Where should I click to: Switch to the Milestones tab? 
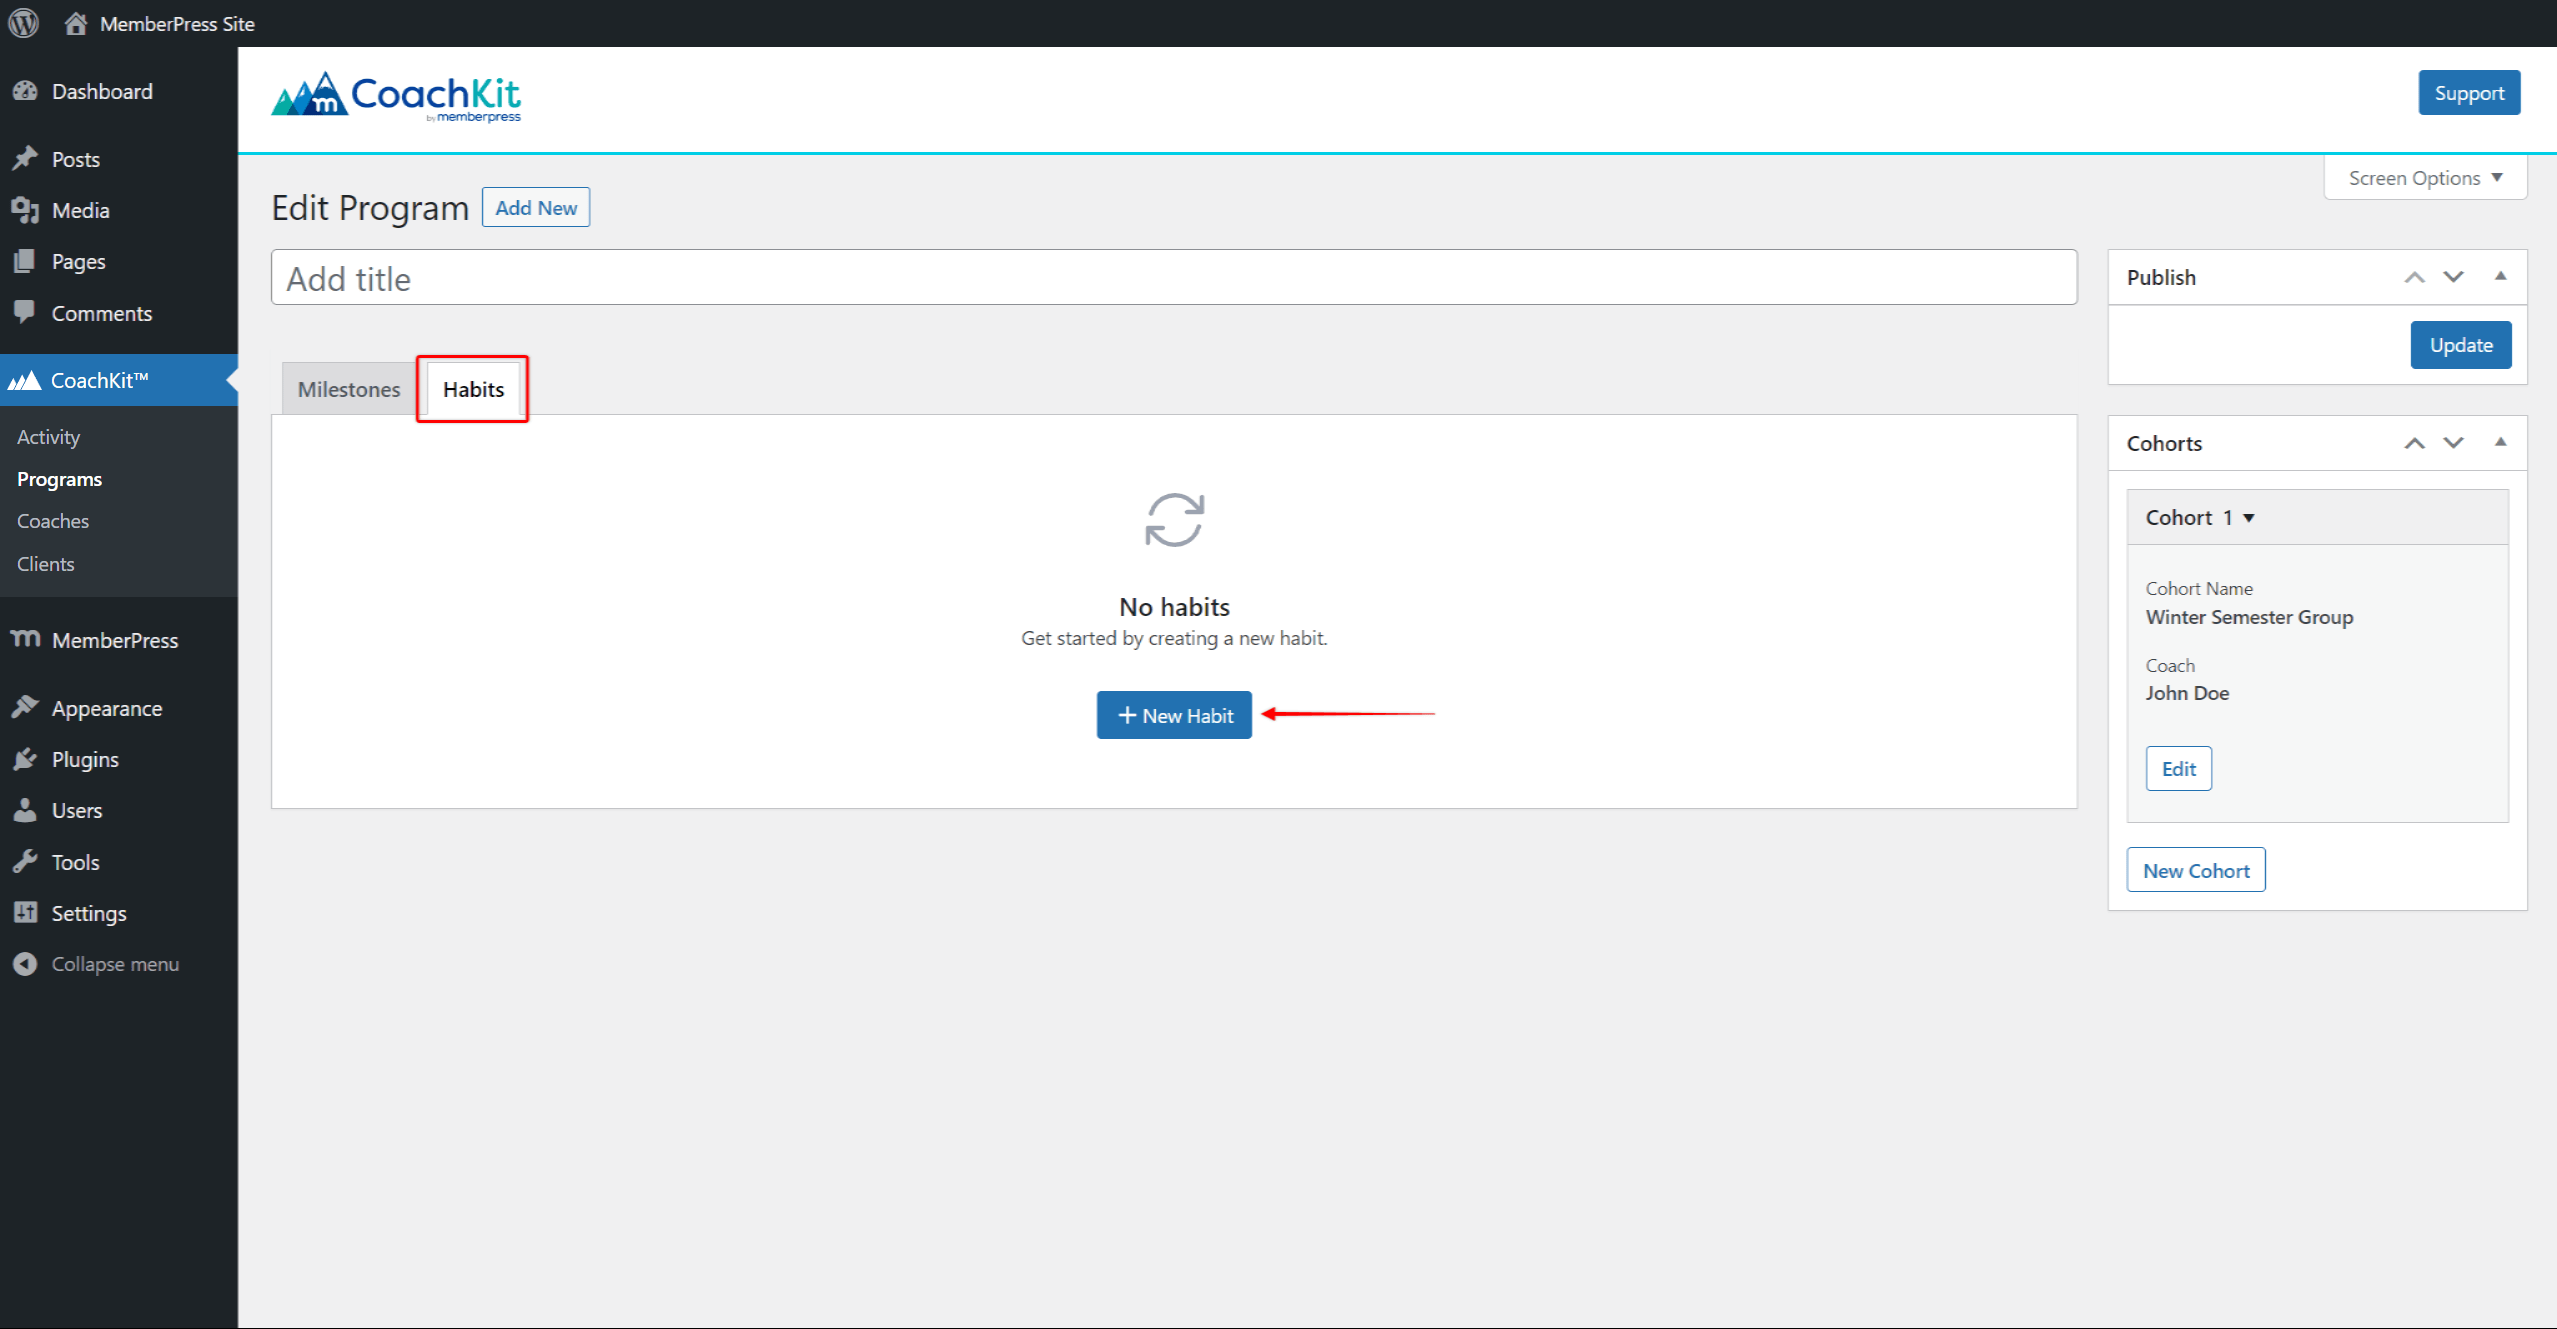(348, 389)
